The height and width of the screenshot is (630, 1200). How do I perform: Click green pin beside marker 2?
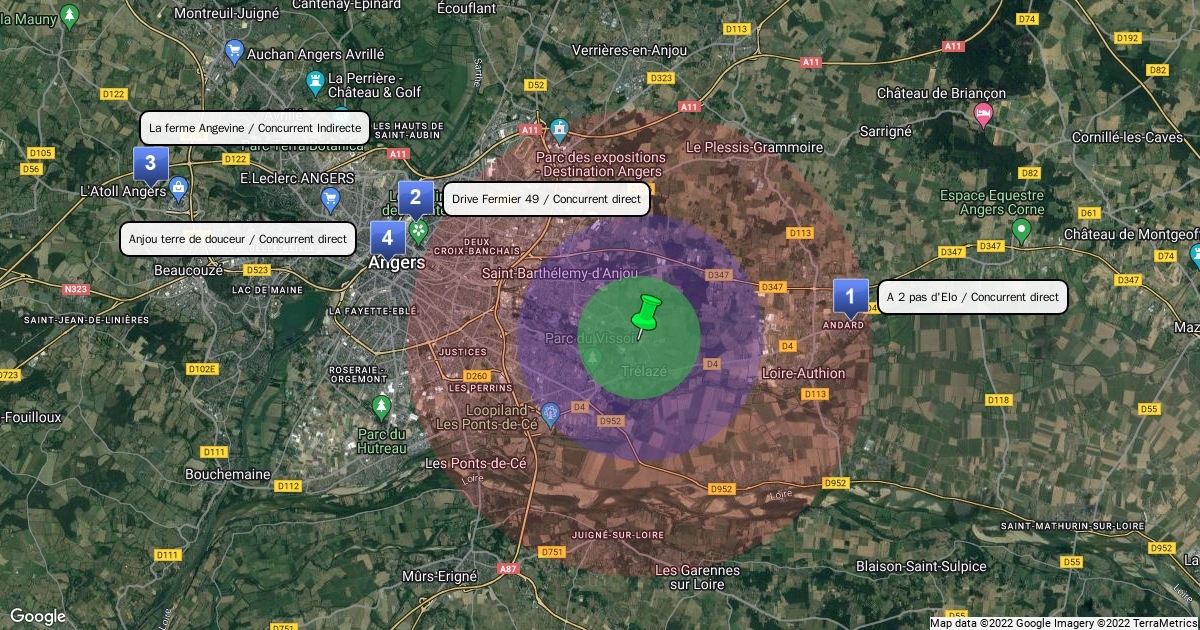point(419,232)
